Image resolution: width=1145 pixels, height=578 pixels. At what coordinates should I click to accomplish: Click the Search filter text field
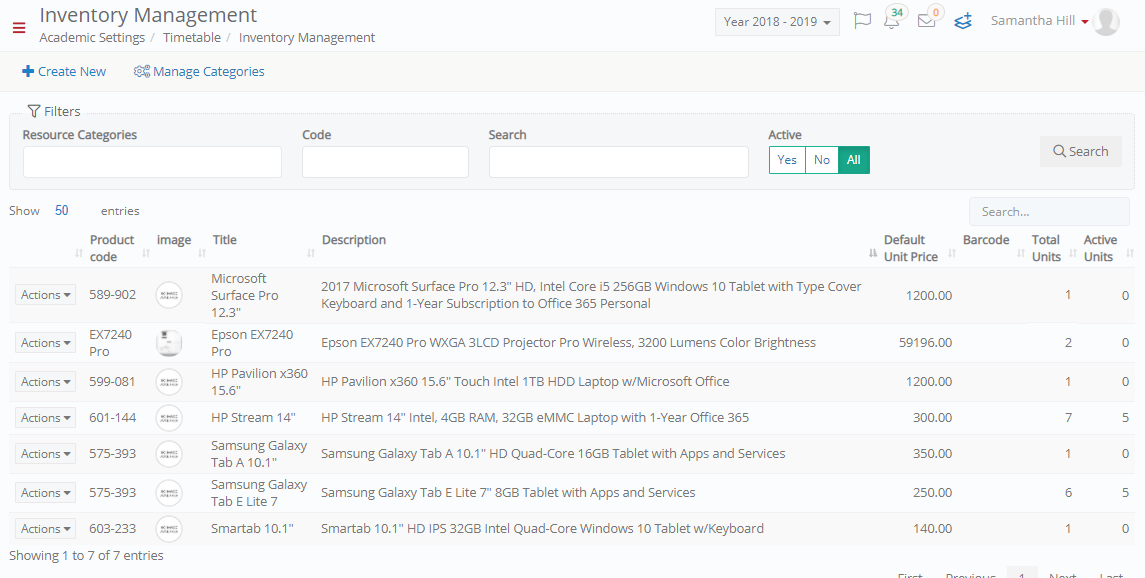[619, 162]
